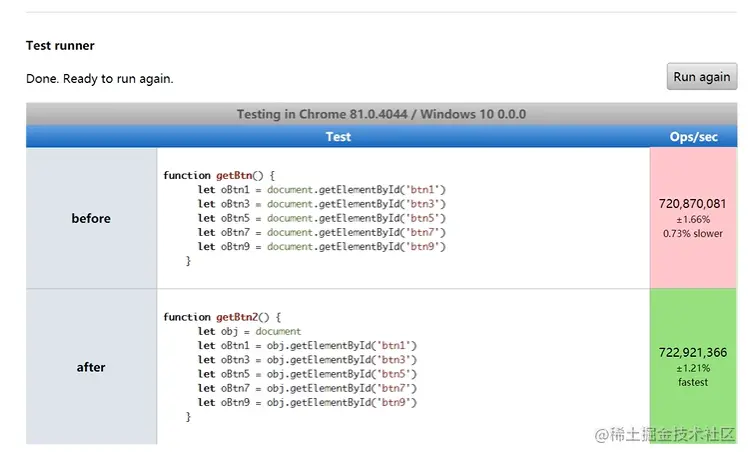Image resolution: width=750 pixels, height=458 pixels.
Task: Click the 722,921,366 ops result
Action: 693,352
